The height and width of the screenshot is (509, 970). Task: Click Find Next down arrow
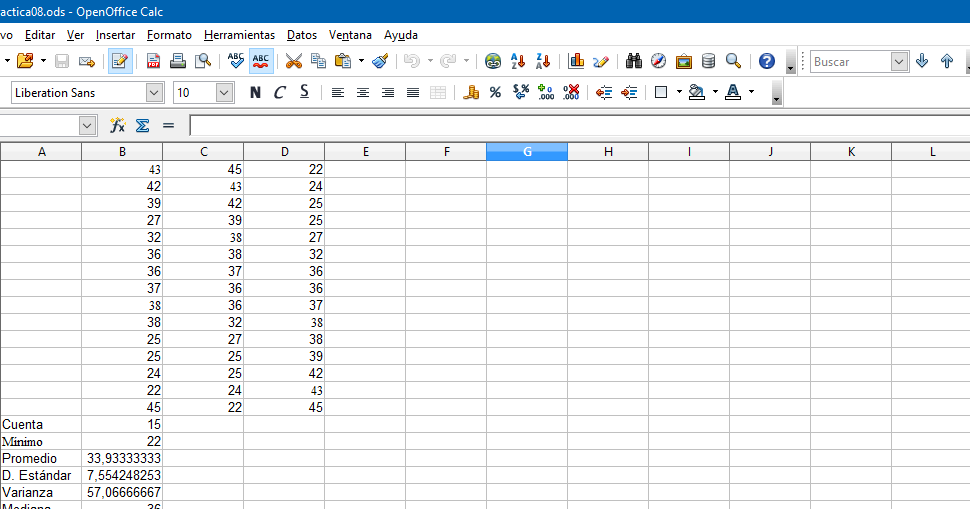tap(922, 61)
